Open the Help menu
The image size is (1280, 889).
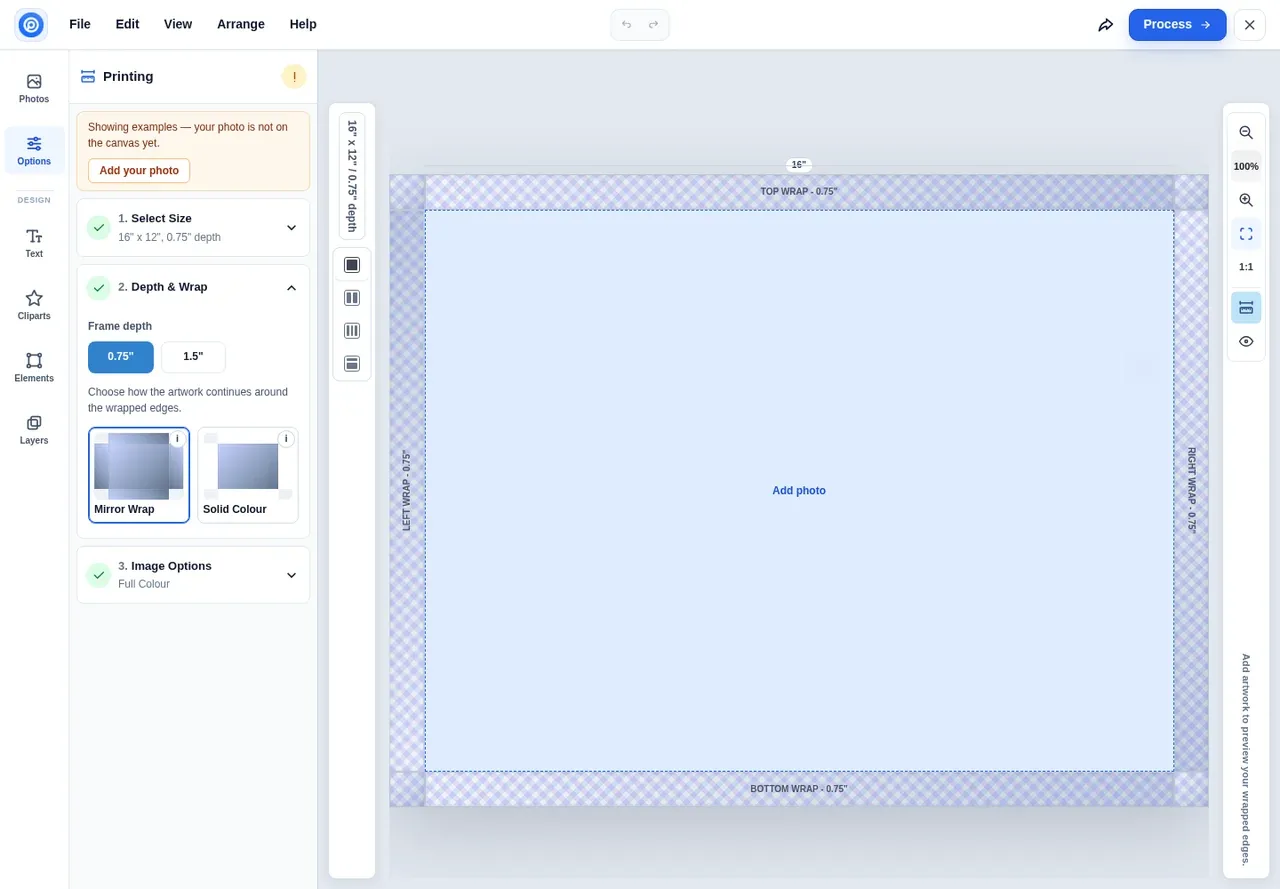pyautogui.click(x=303, y=24)
